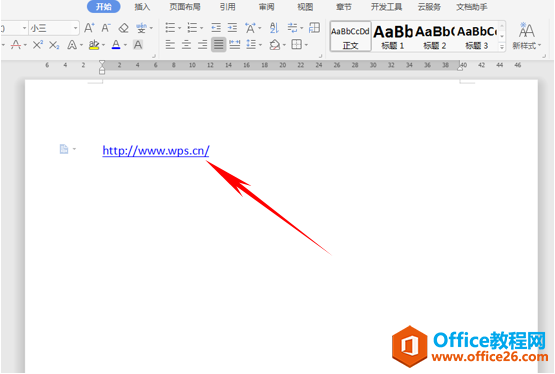The height and width of the screenshot is (374, 555).
Task: Click the show/hide paragraph marks icon
Action: [292, 28]
